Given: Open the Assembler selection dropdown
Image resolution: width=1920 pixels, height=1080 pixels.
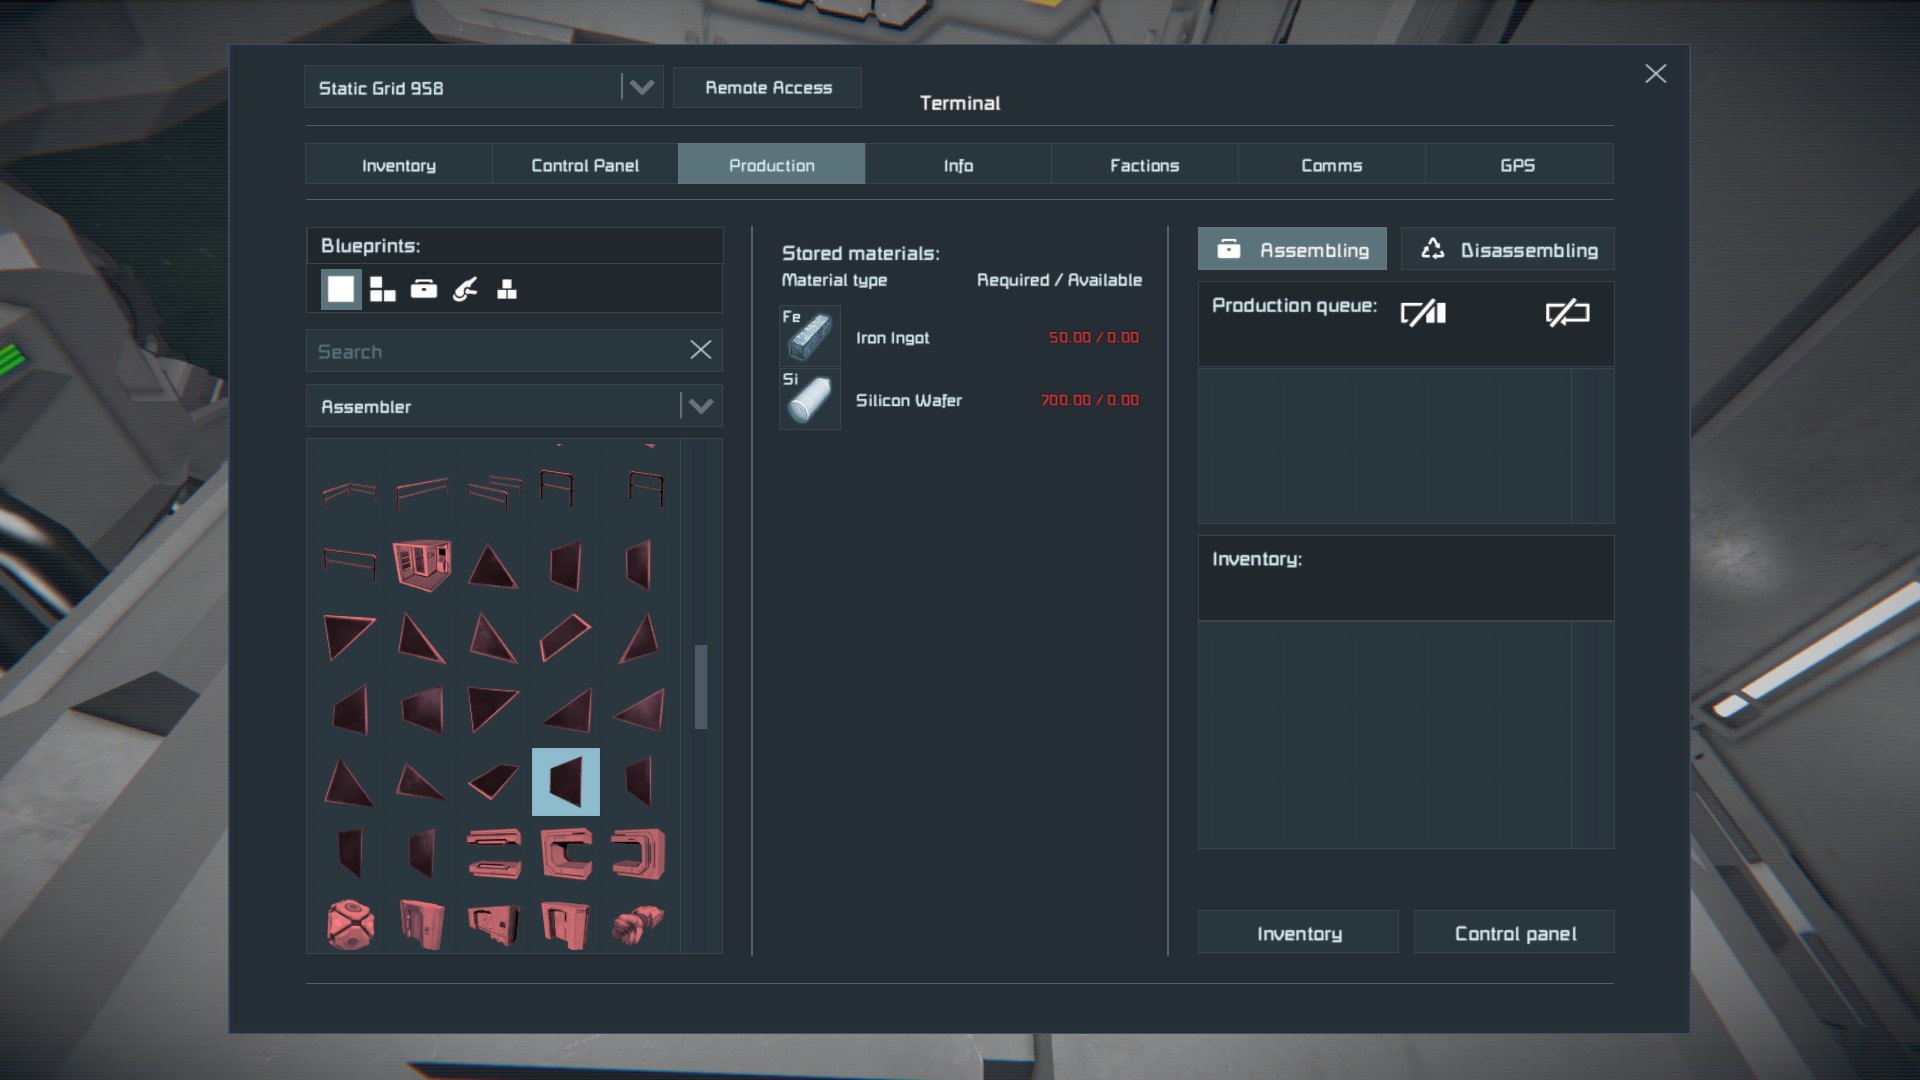Looking at the screenshot, I should (x=700, y=406).
